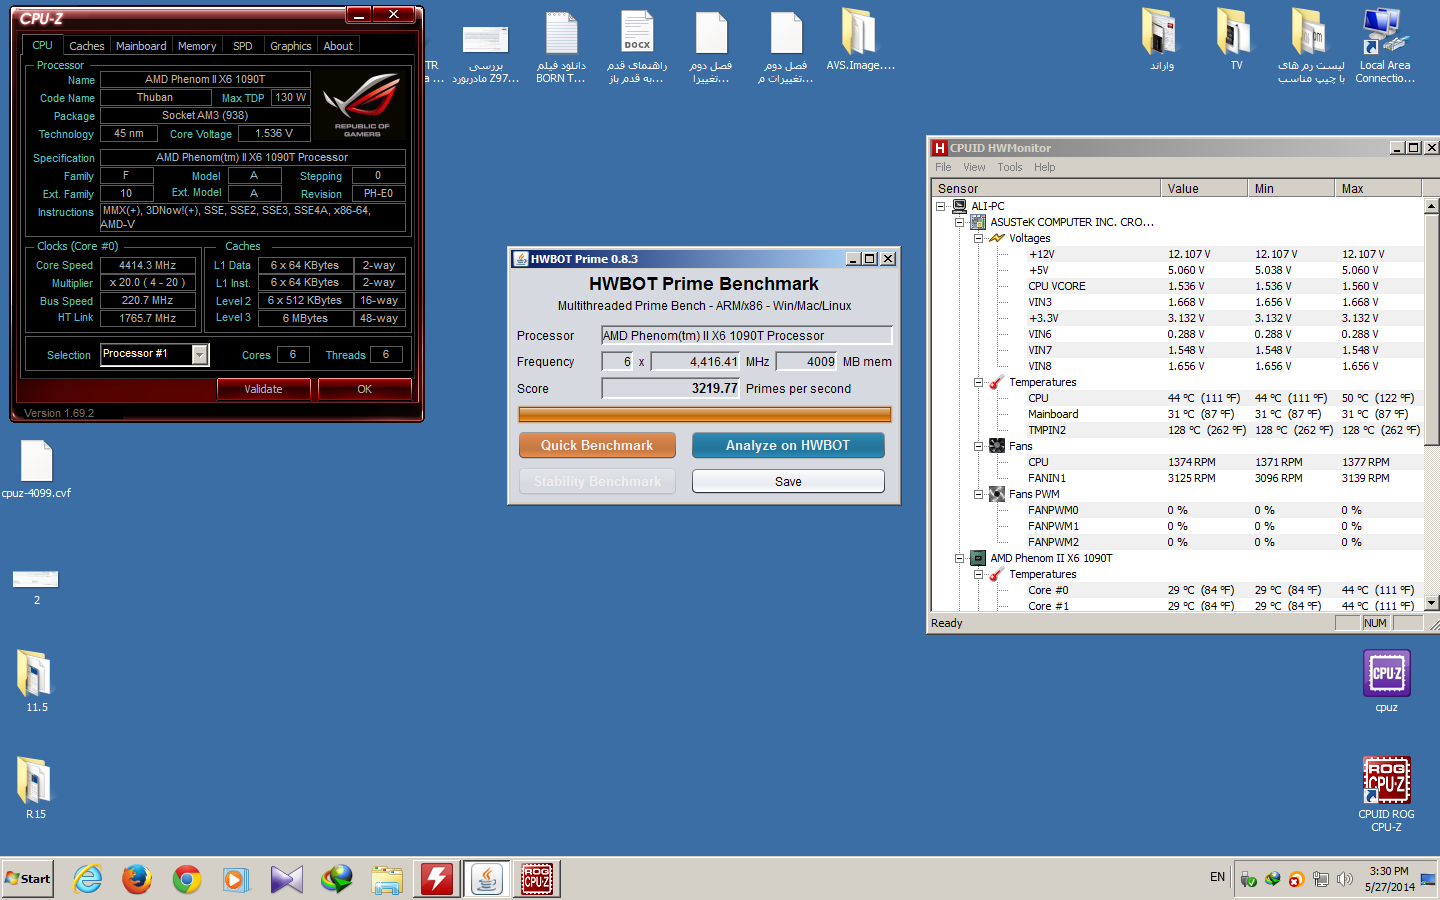Open the SPD tab in CPU-Z

pyautogui.click(x=243, y=46)
